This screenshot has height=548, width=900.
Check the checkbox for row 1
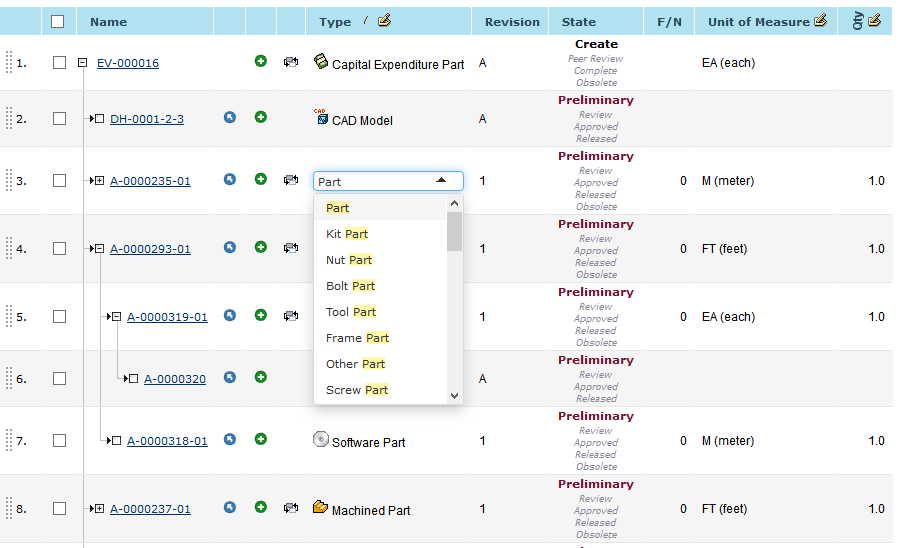[x=59, y=63]
